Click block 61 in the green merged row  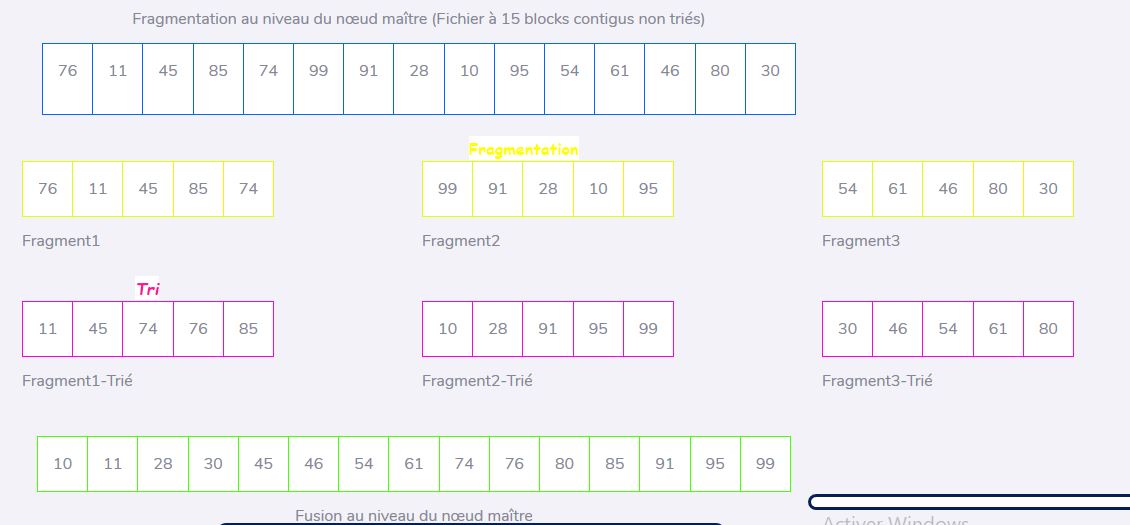tap(414, 464)
